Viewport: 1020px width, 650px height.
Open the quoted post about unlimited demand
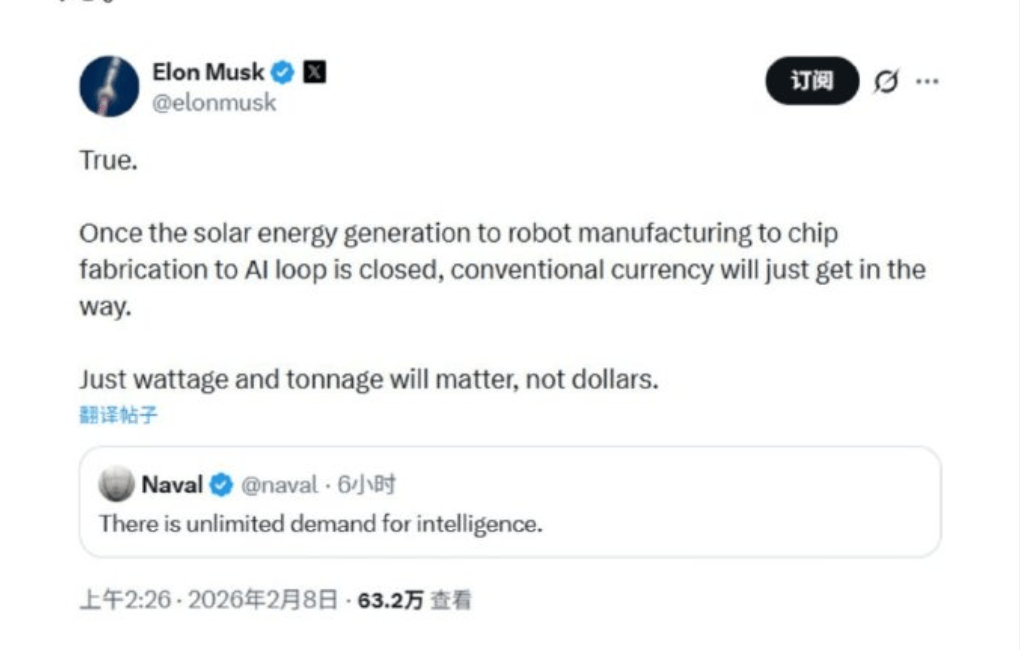pyautogui.click(x=320, y=523)
